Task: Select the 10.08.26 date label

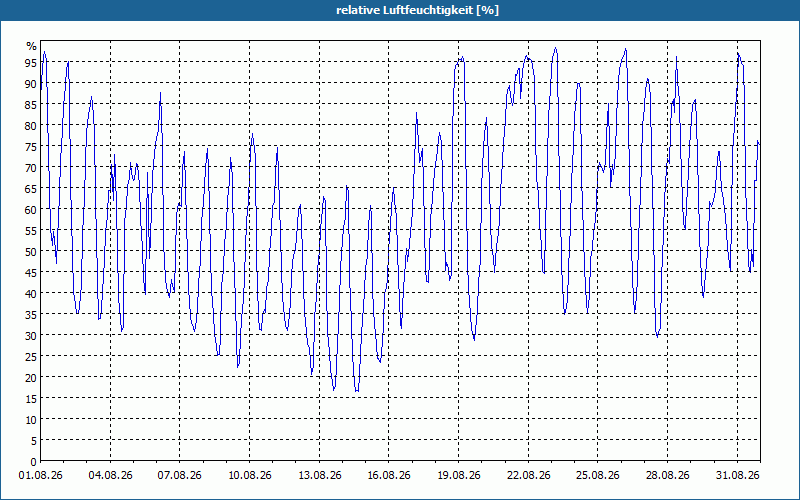Action: click(x=249, y=476)
